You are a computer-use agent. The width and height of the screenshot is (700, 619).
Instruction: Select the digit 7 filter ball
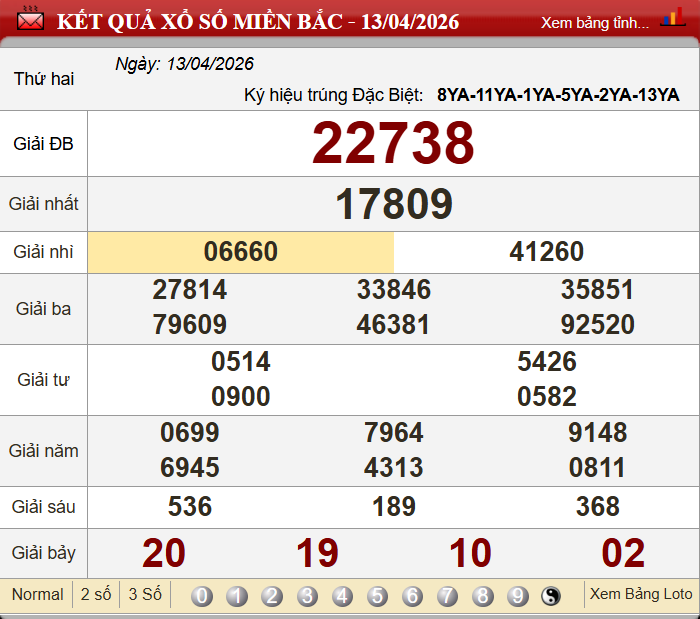[447, 596]
